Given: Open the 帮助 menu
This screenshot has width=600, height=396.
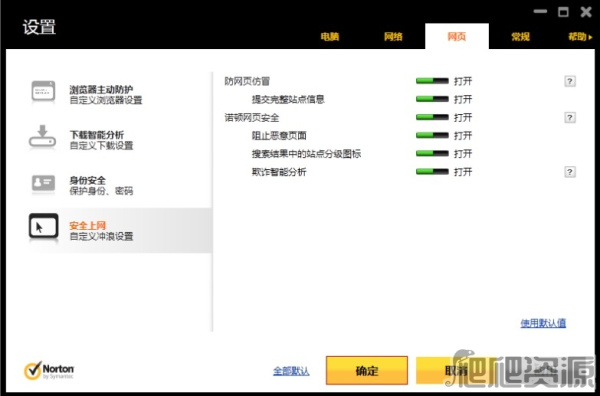Looking at the screenshot, I should [580, 37].
